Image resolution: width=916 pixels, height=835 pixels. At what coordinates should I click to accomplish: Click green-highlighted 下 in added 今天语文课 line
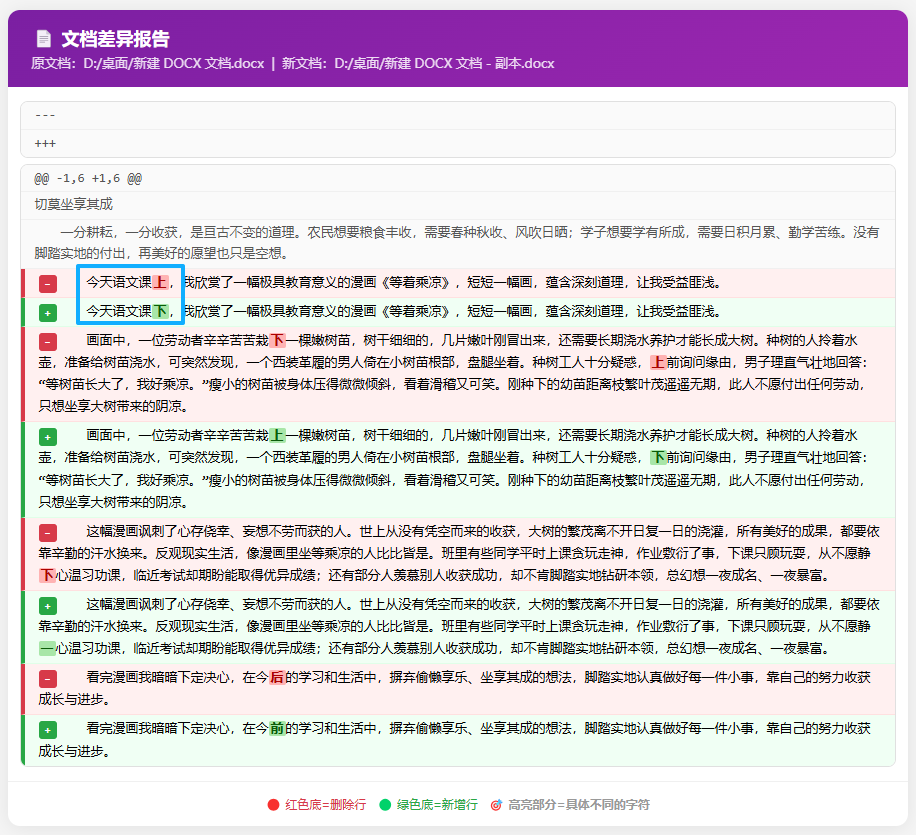(x=160, y=311)
